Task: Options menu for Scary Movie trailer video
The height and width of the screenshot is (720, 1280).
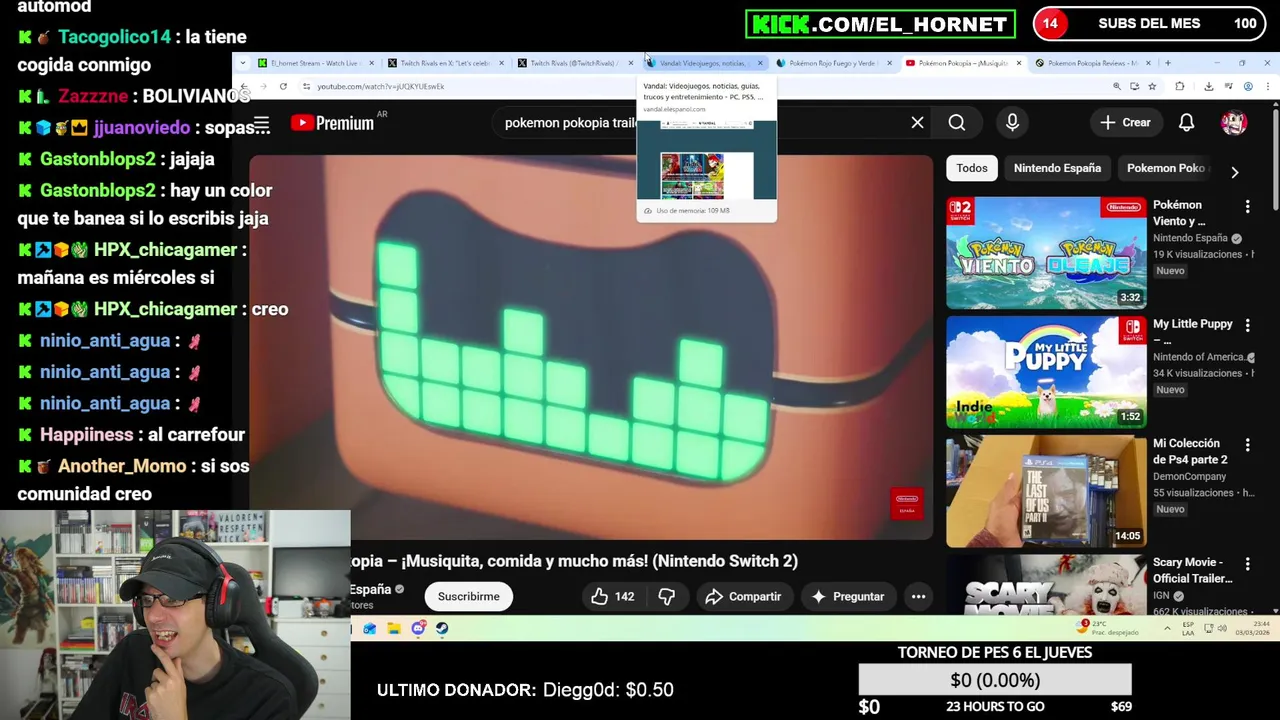Action: (x=1247, y=563)
